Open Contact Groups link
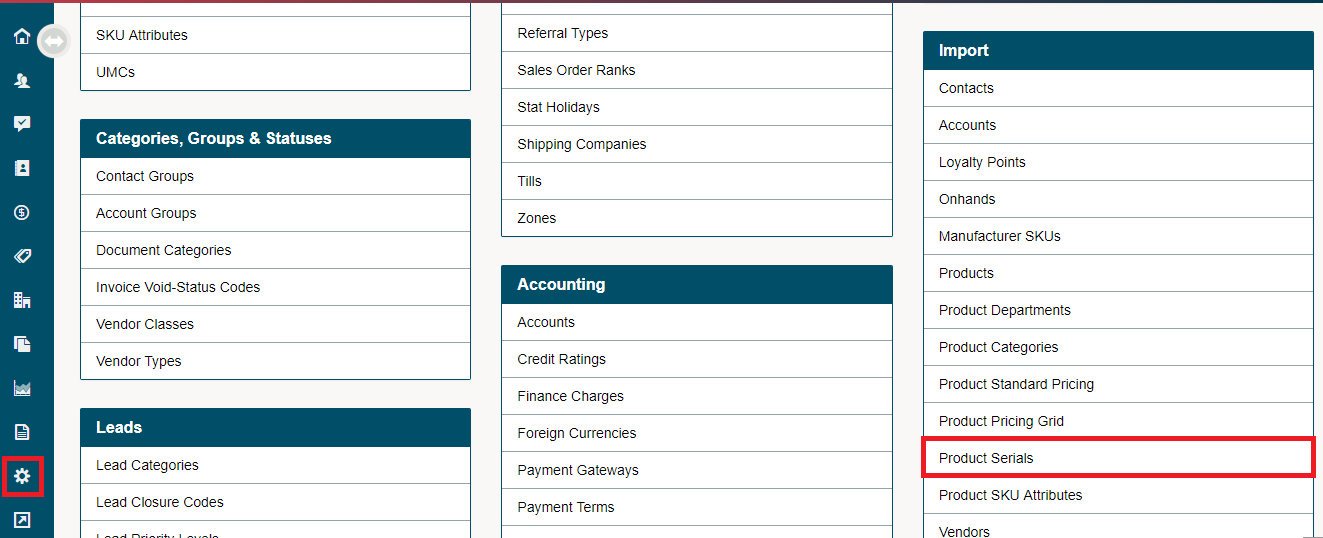 [x=275, y=176]
